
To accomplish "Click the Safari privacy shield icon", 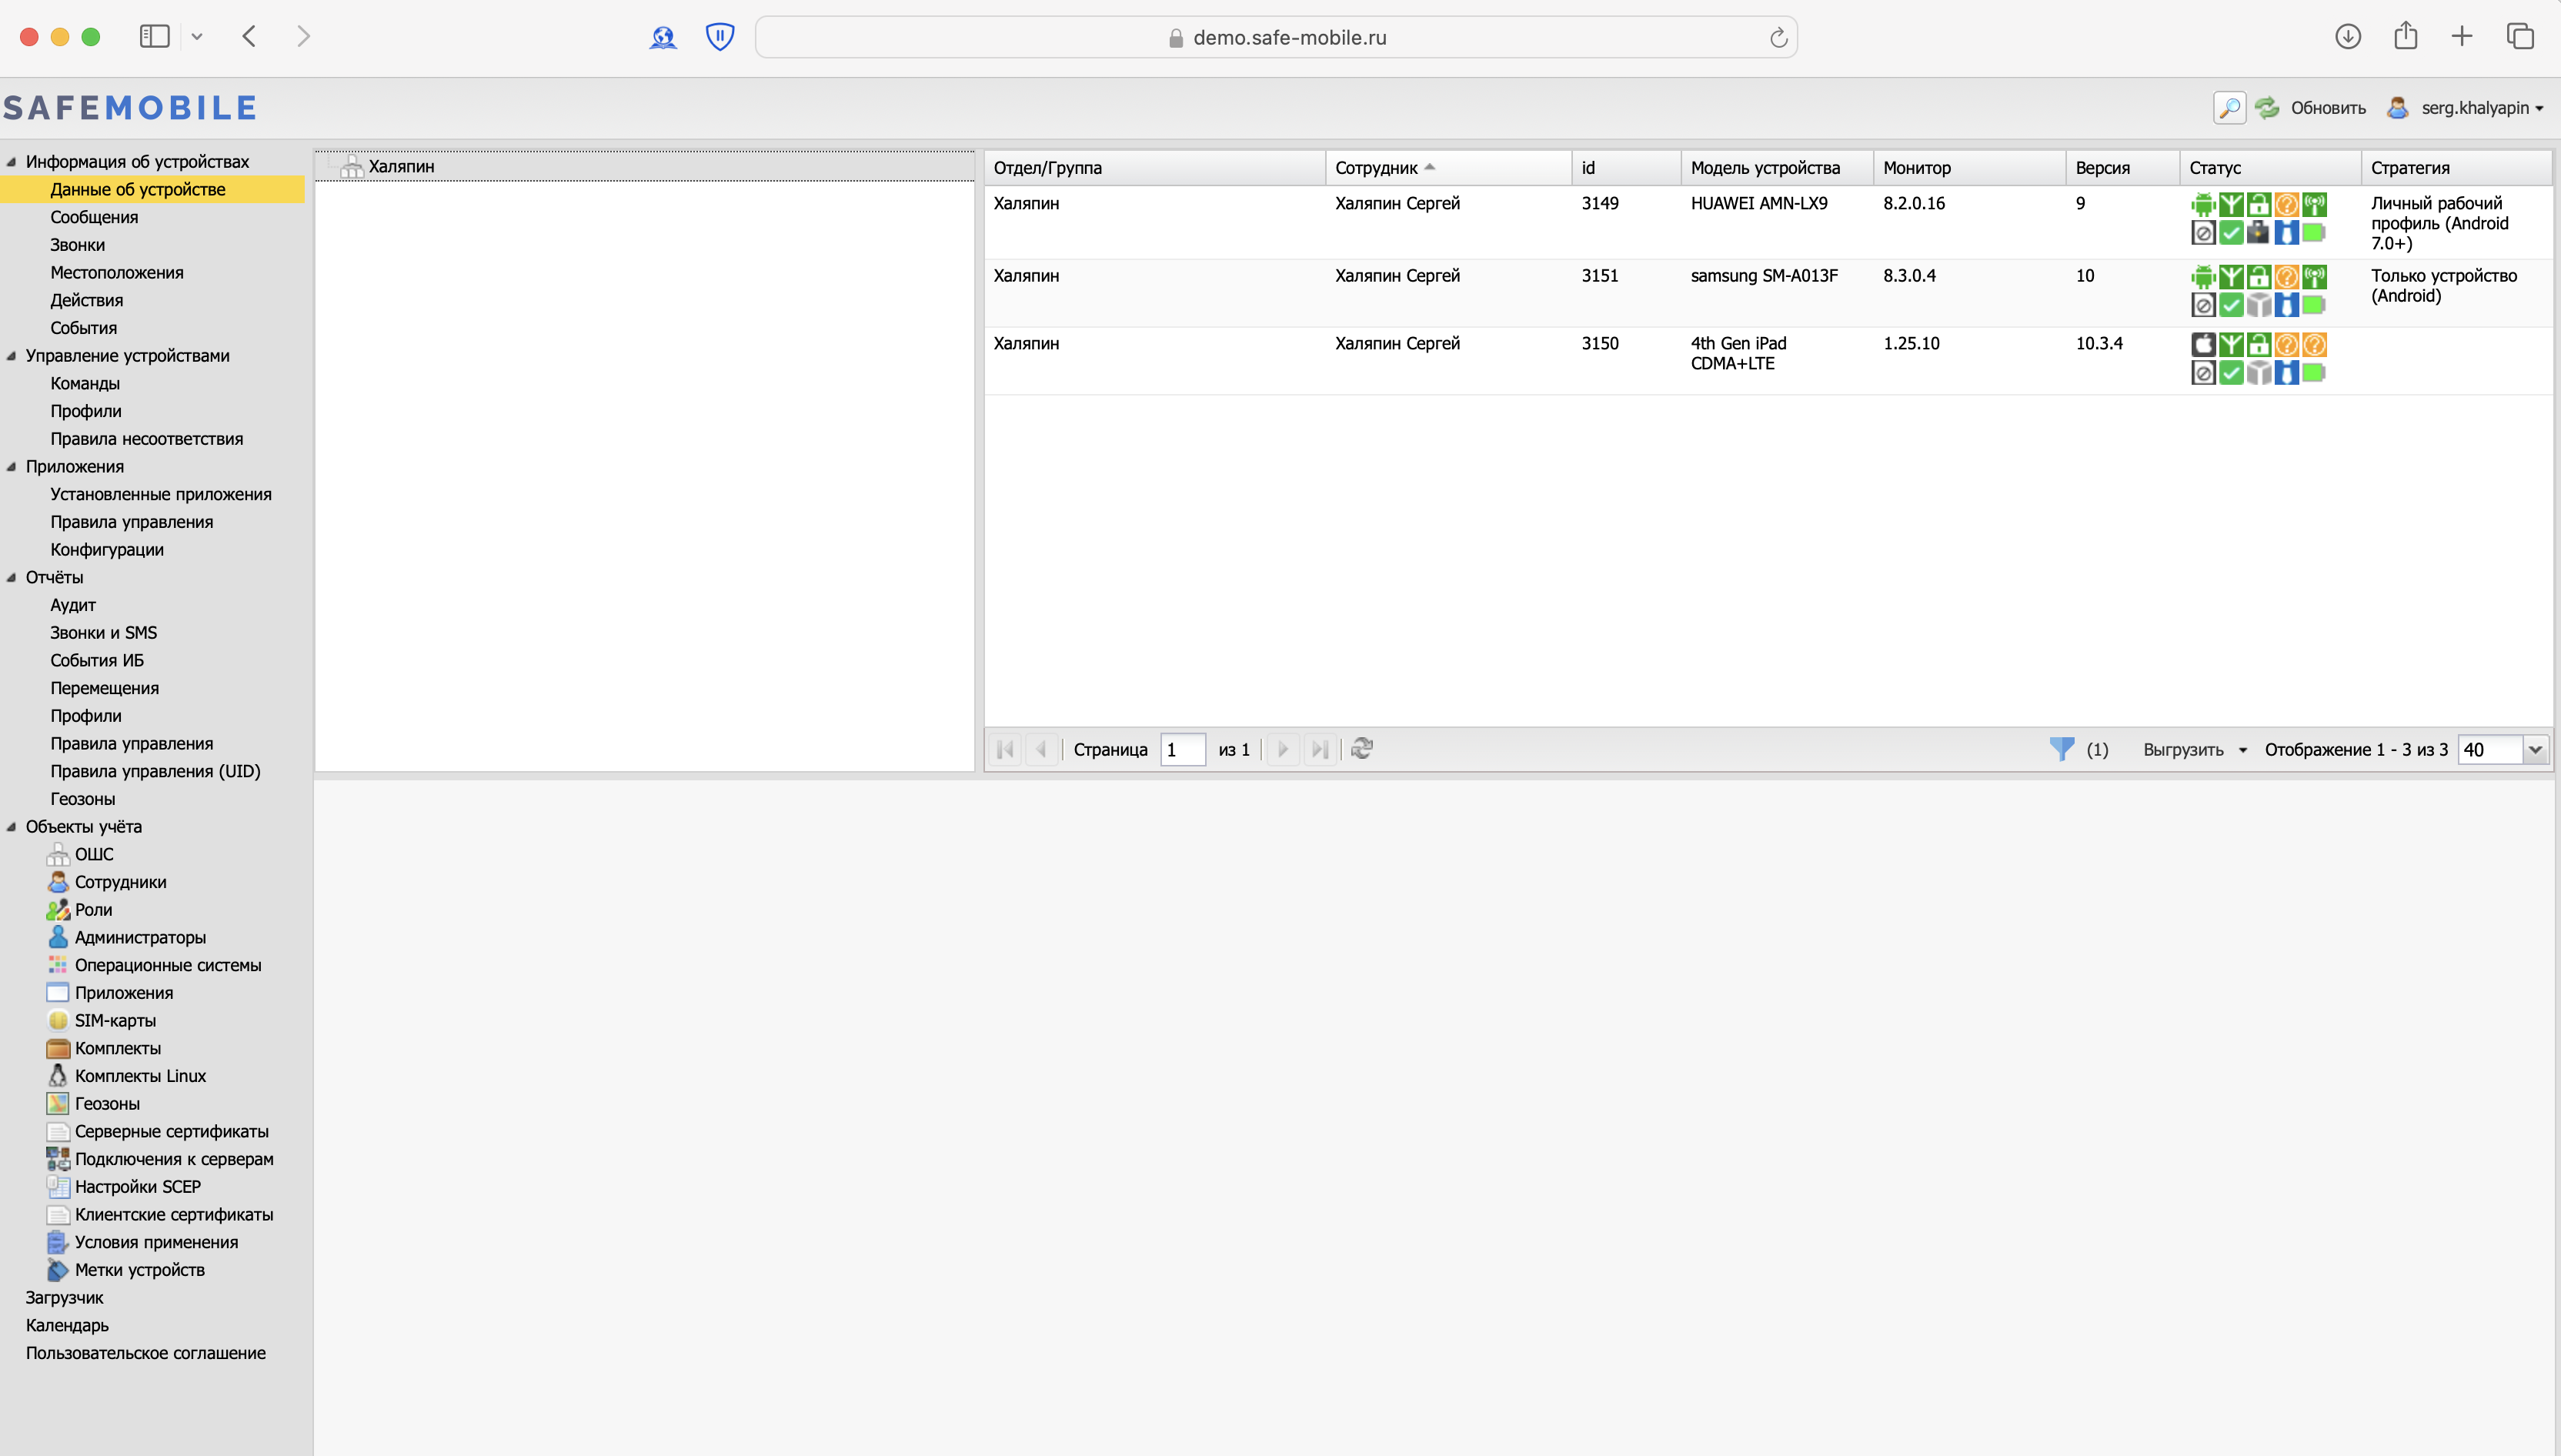I will (719, 37).
